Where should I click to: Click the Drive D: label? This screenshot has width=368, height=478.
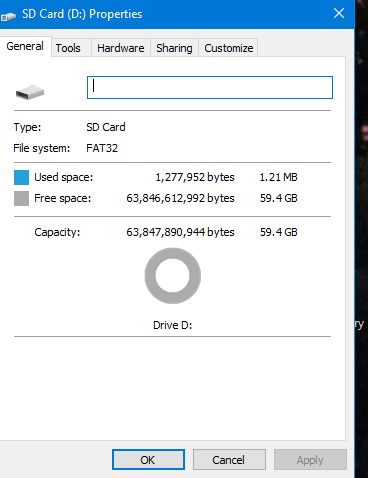172,325
